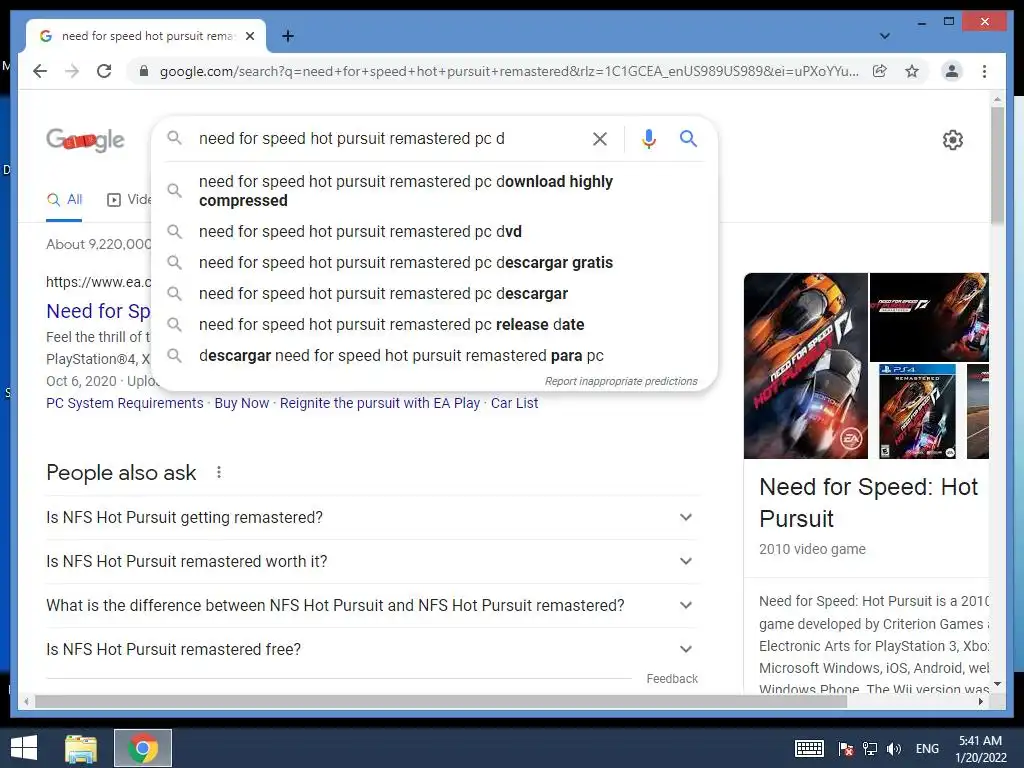Open People also ask options menu
The height and width of the screenshot is (768, 1024).
pos(219,472)
